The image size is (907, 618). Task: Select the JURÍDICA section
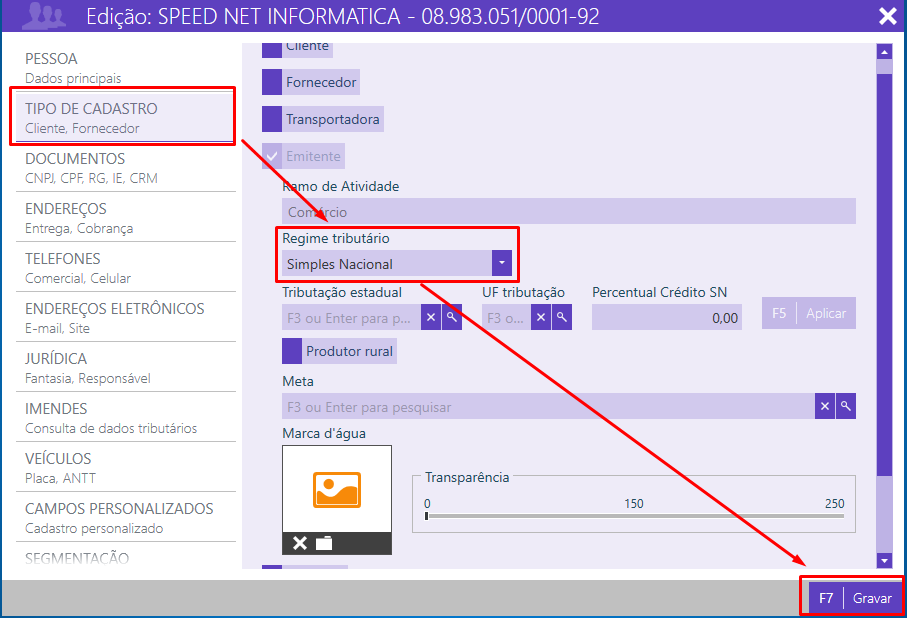[x=126, y=367]
